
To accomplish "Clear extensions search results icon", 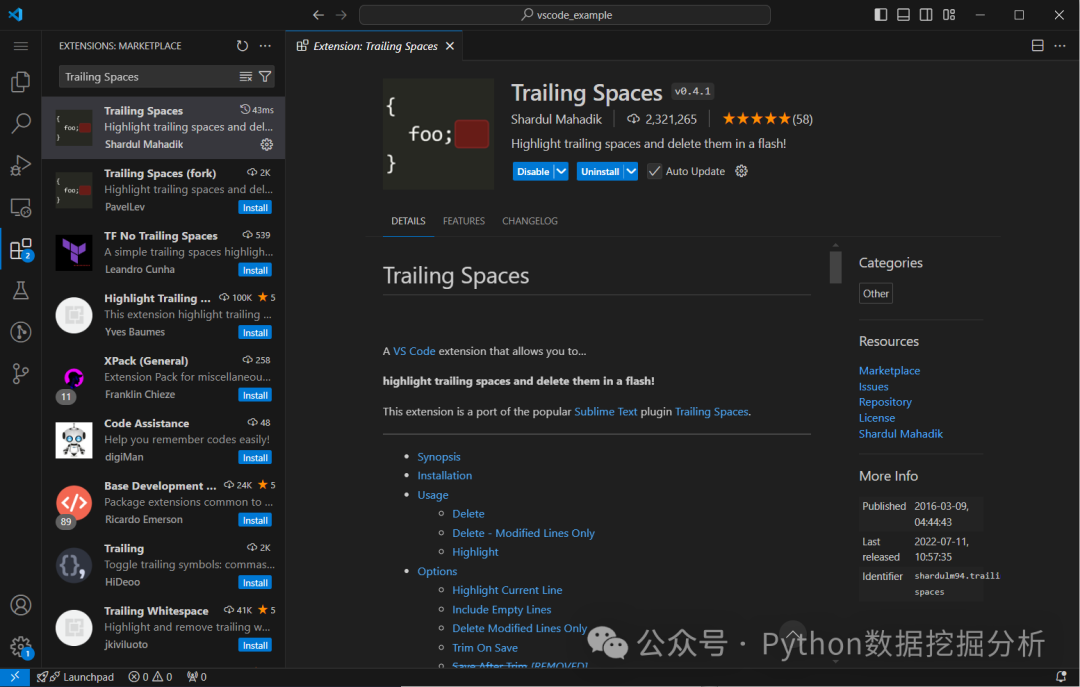I will (x=246, y=76).
